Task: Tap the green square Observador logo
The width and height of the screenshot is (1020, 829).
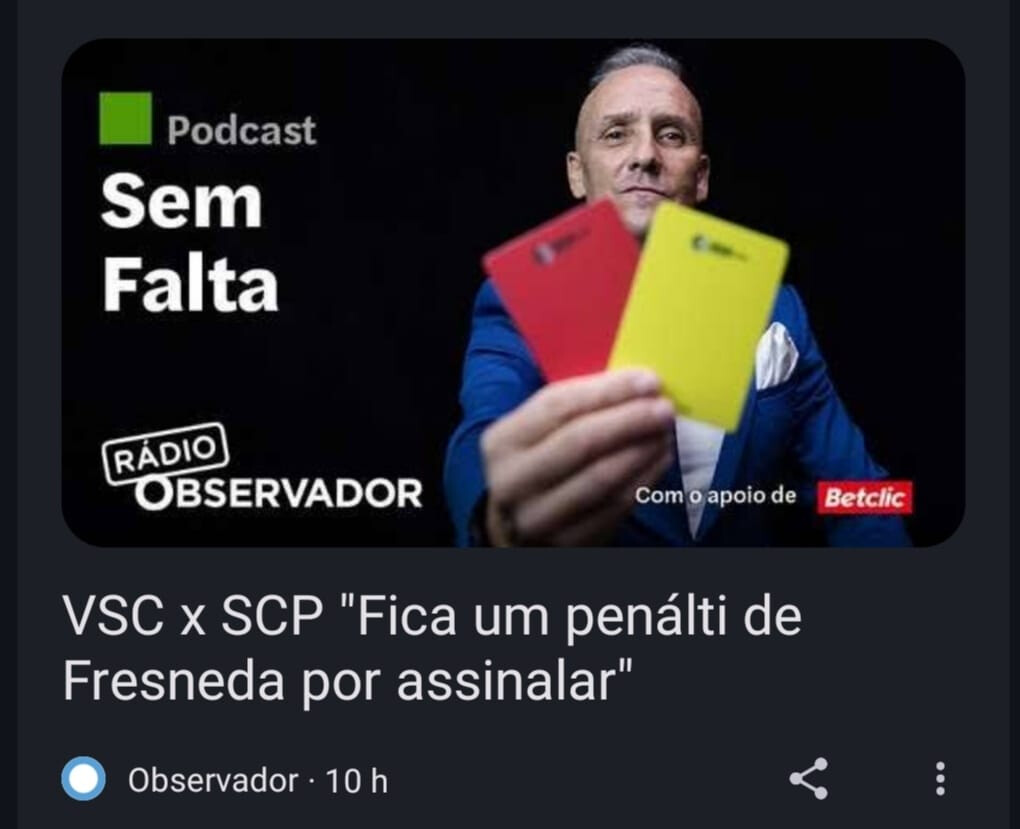Action: [x=126, y=118]
